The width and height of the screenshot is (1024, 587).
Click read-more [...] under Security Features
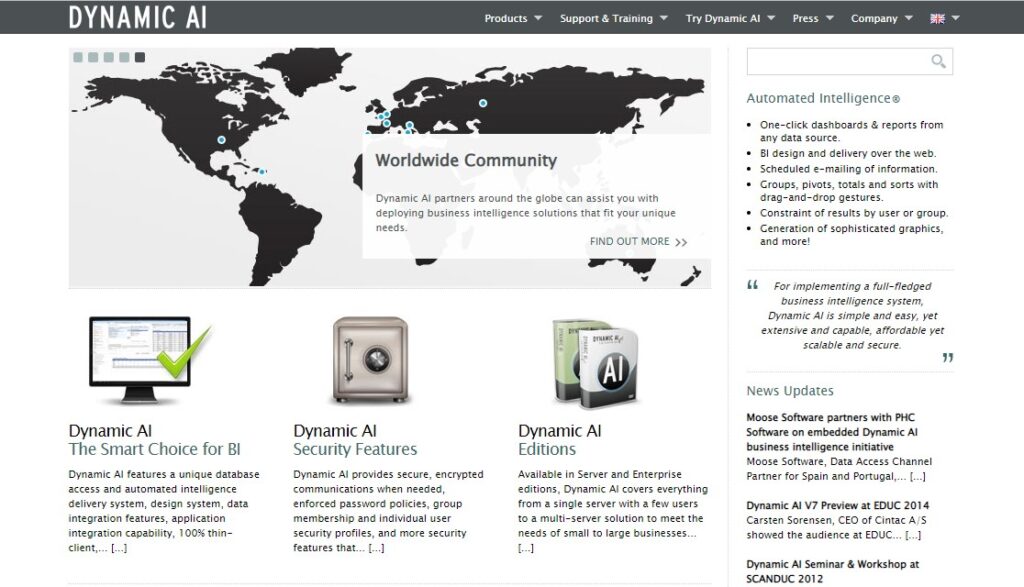click(x=376, y=548)
